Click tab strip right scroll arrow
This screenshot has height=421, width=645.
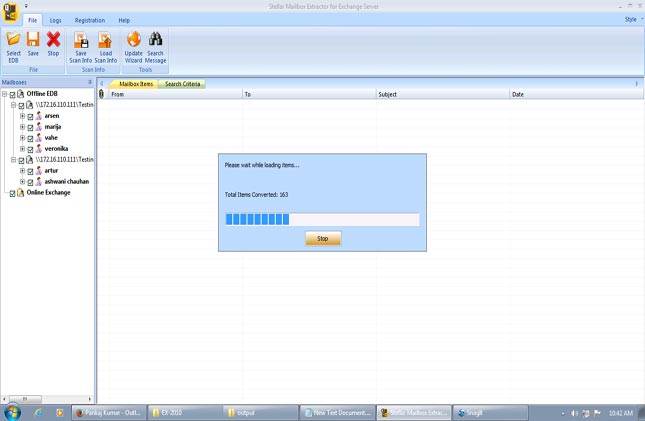pyautogui.click(x=637, y=84)
